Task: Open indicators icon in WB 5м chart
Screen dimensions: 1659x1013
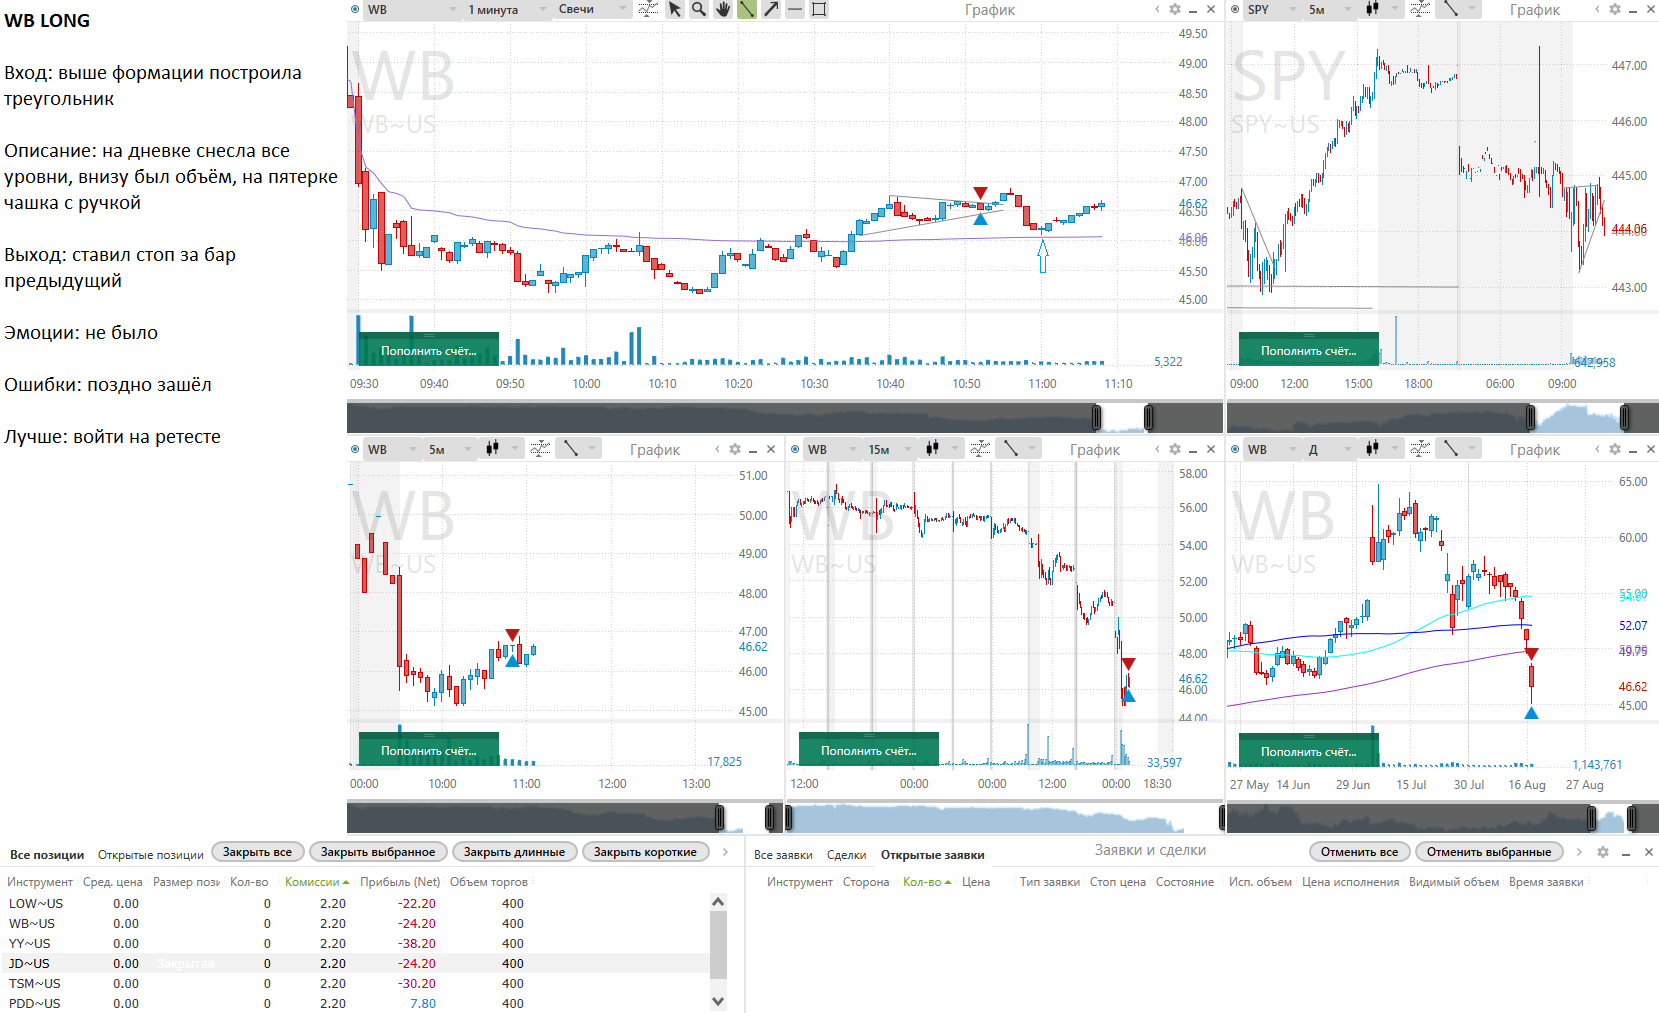Action: (540, 449)
